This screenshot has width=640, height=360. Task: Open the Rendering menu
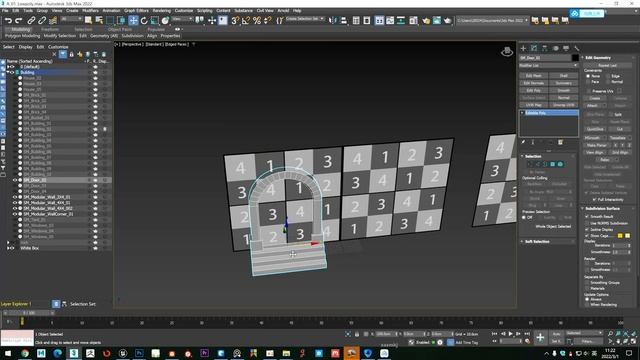(x=162, y=11)
